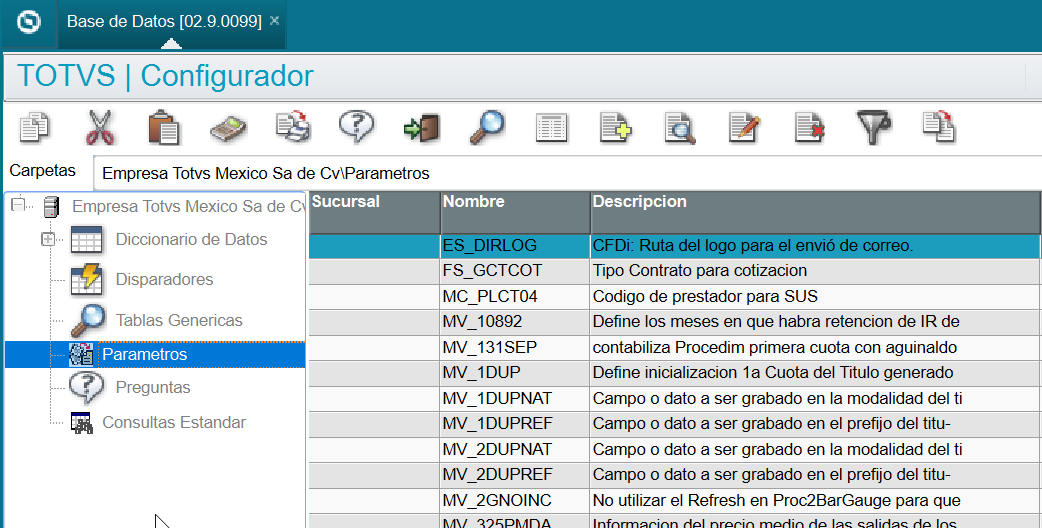Viewport: 1042px width, 528px height.
Task: Open Preguntas tree item
Action: (x=153, y=387)
